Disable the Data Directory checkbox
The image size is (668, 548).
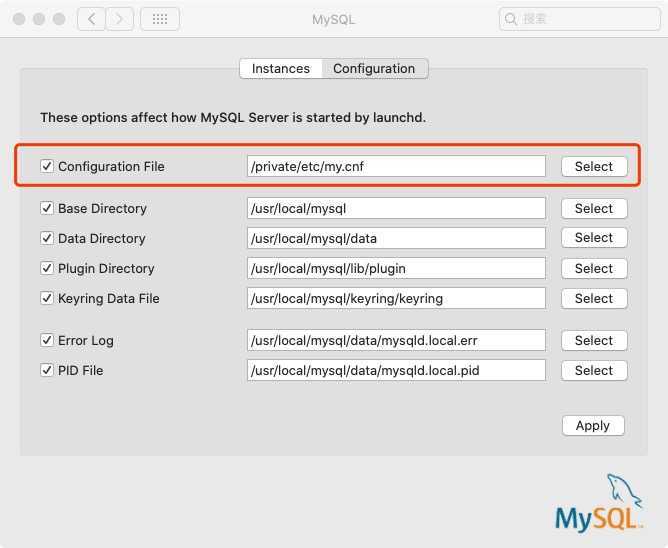[47, 238]
